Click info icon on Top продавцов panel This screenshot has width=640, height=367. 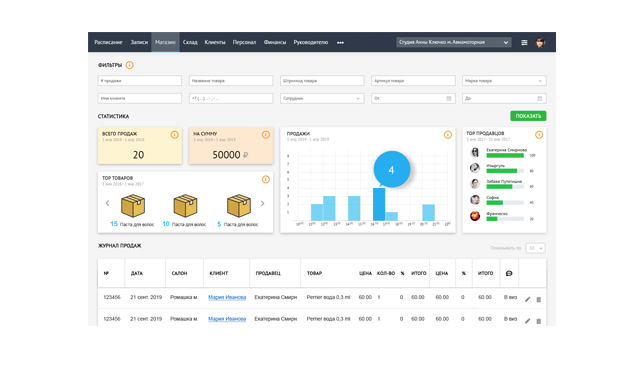click(539, 135)
